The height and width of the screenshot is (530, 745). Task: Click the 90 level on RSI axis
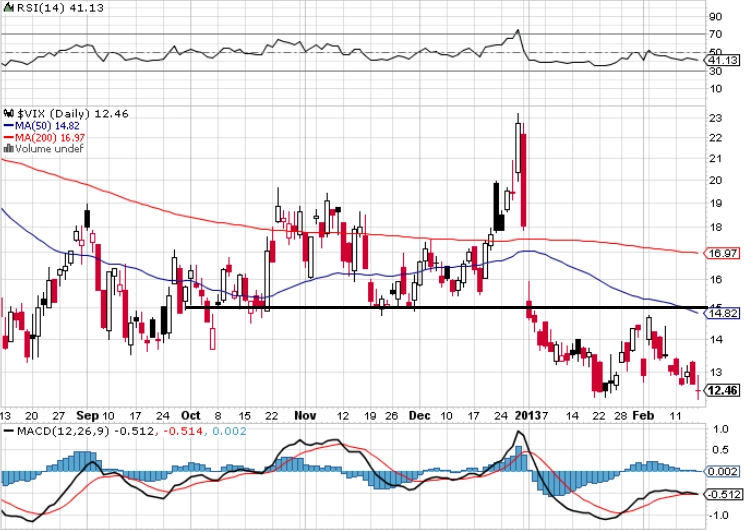click(716, 17)
